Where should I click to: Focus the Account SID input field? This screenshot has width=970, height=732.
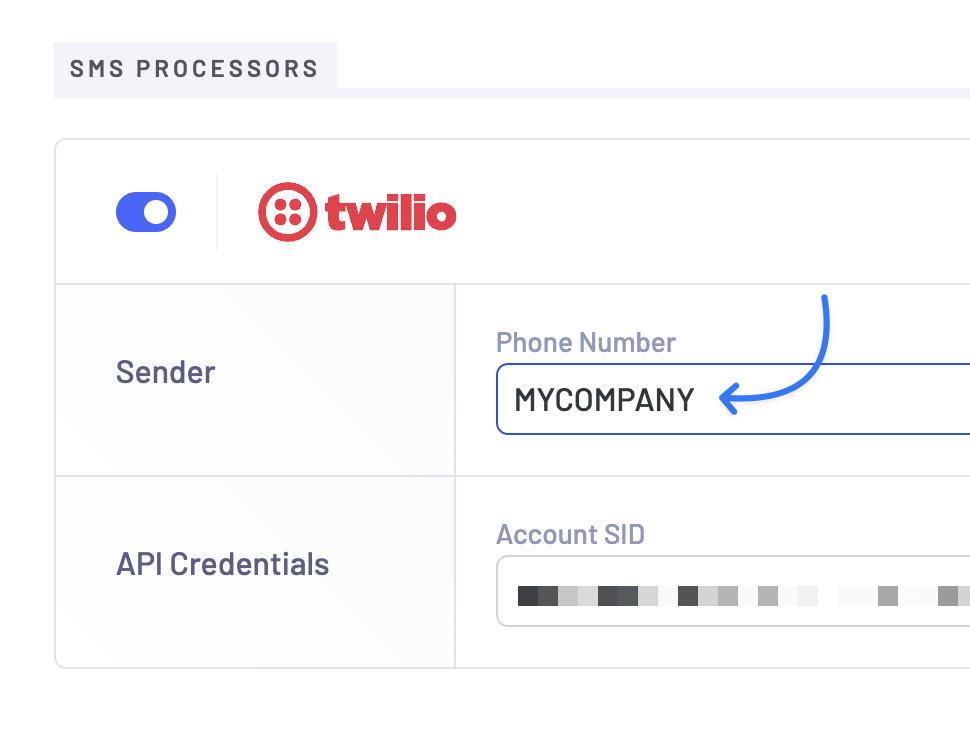pyautogui.click(x=733, y=591)
